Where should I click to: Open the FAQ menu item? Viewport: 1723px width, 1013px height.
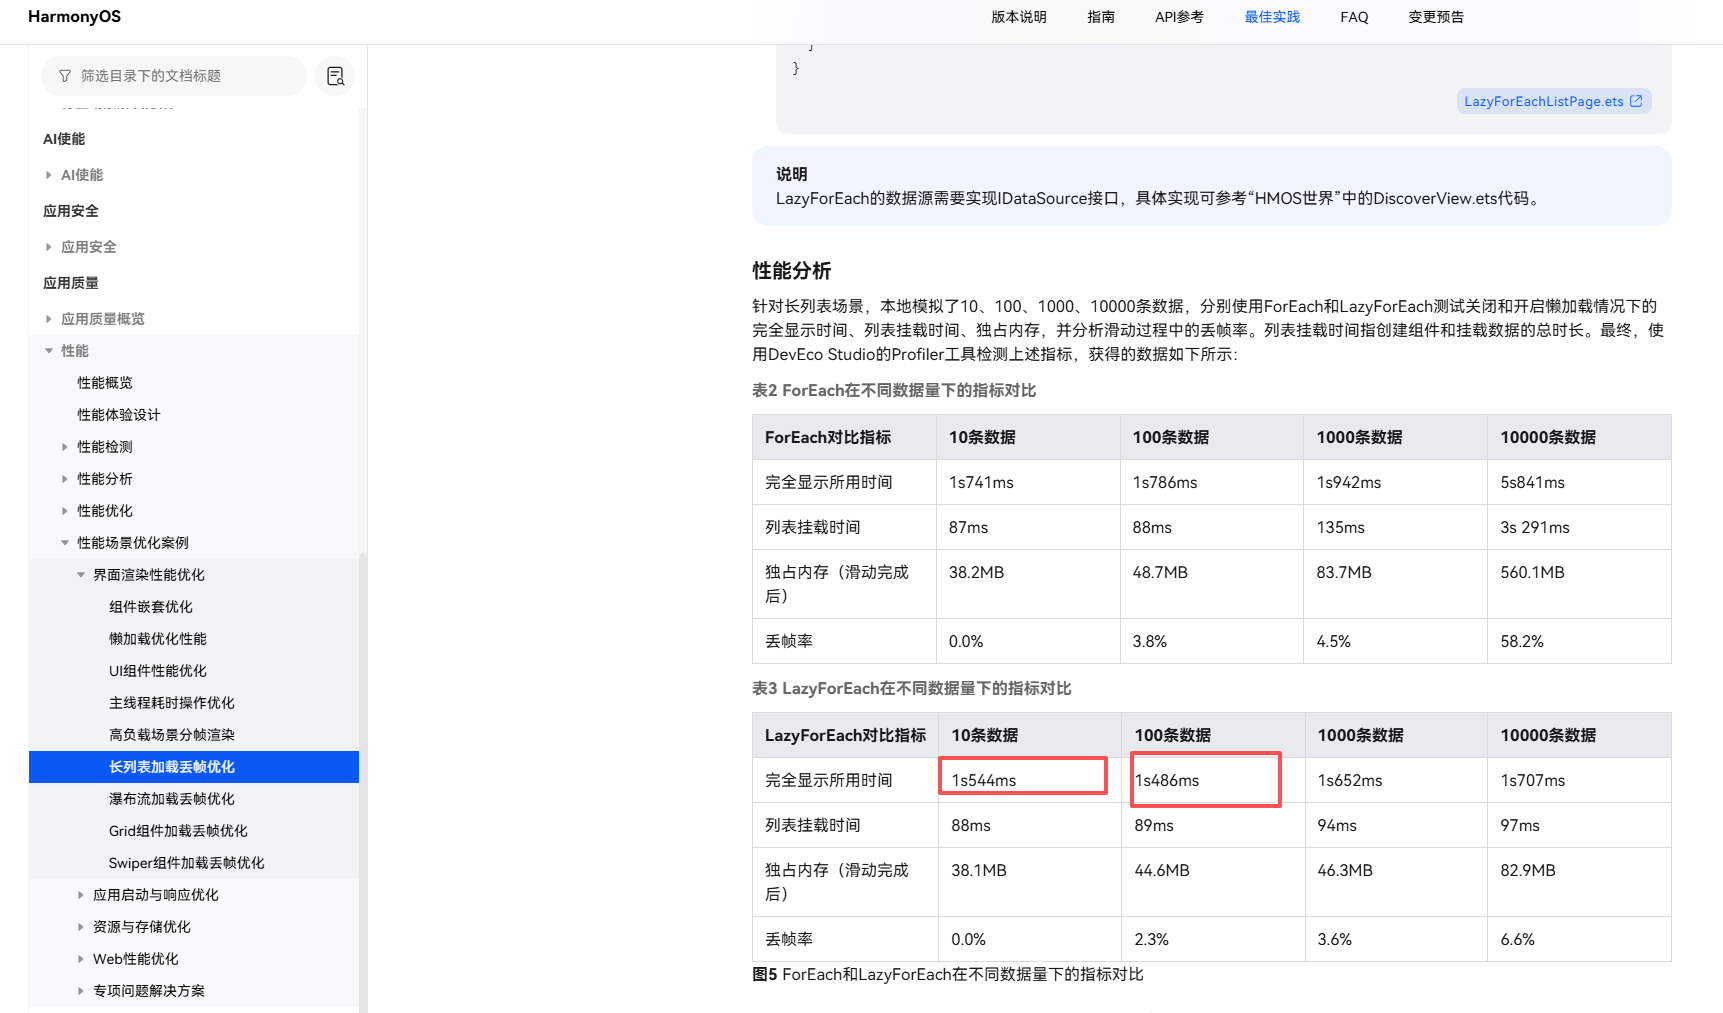pyautogui.click(x=1354, y=17)
